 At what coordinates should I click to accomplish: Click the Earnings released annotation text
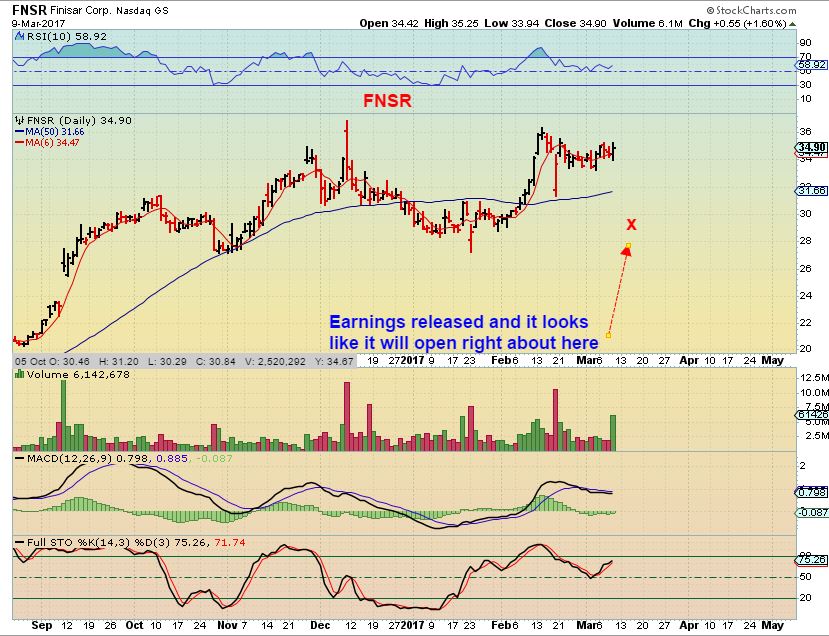(x=464, y=333)
